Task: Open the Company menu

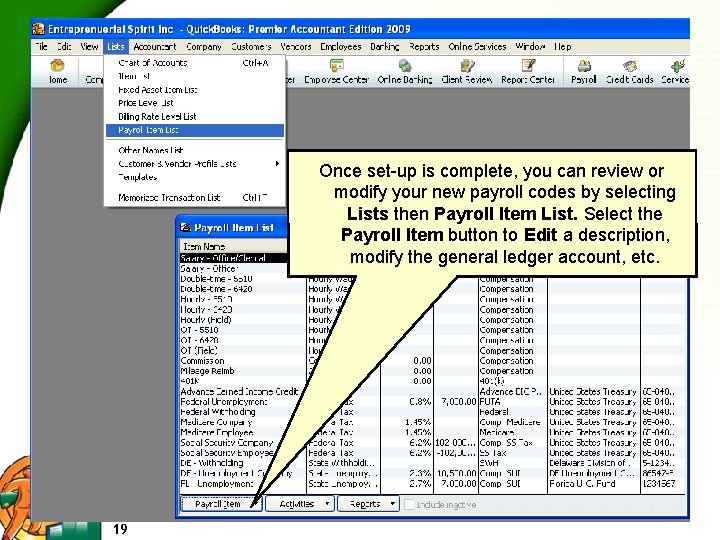Action: click(204, 46)
